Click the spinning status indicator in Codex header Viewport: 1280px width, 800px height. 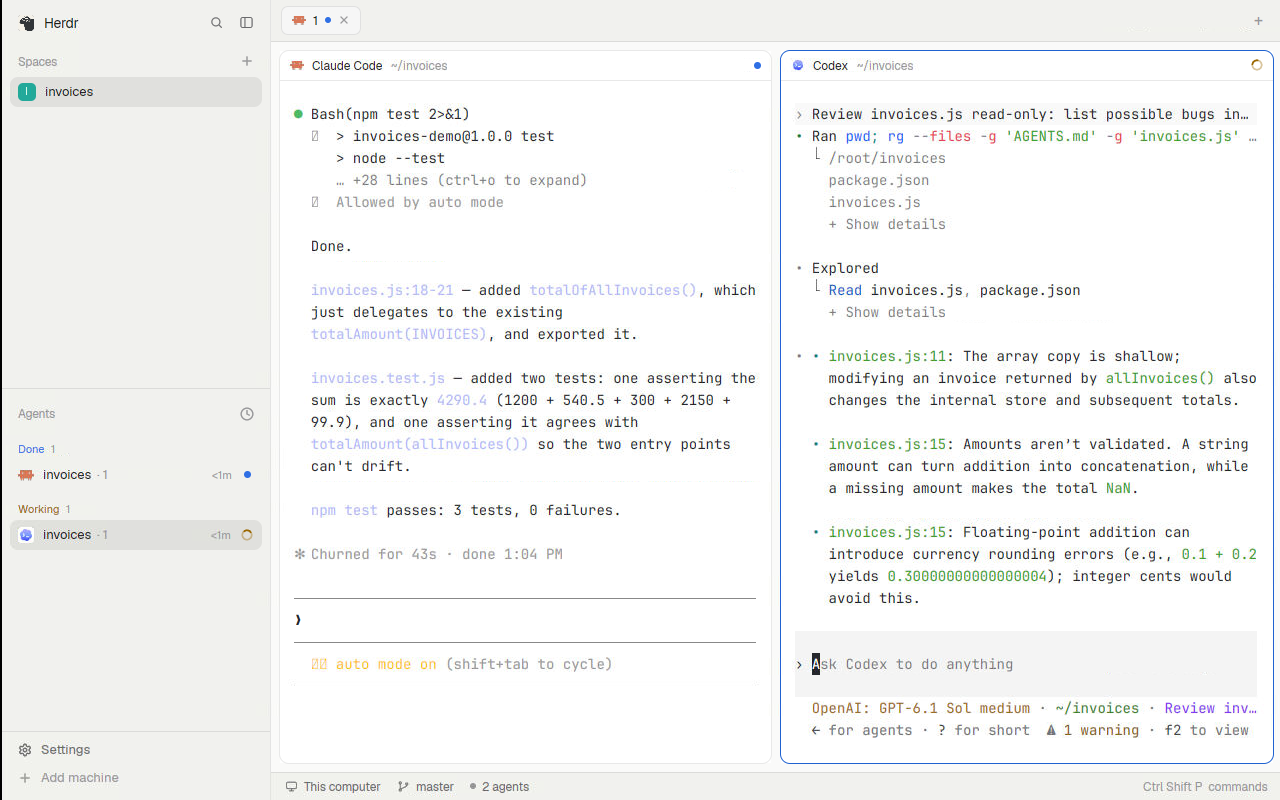(1257, 65)
